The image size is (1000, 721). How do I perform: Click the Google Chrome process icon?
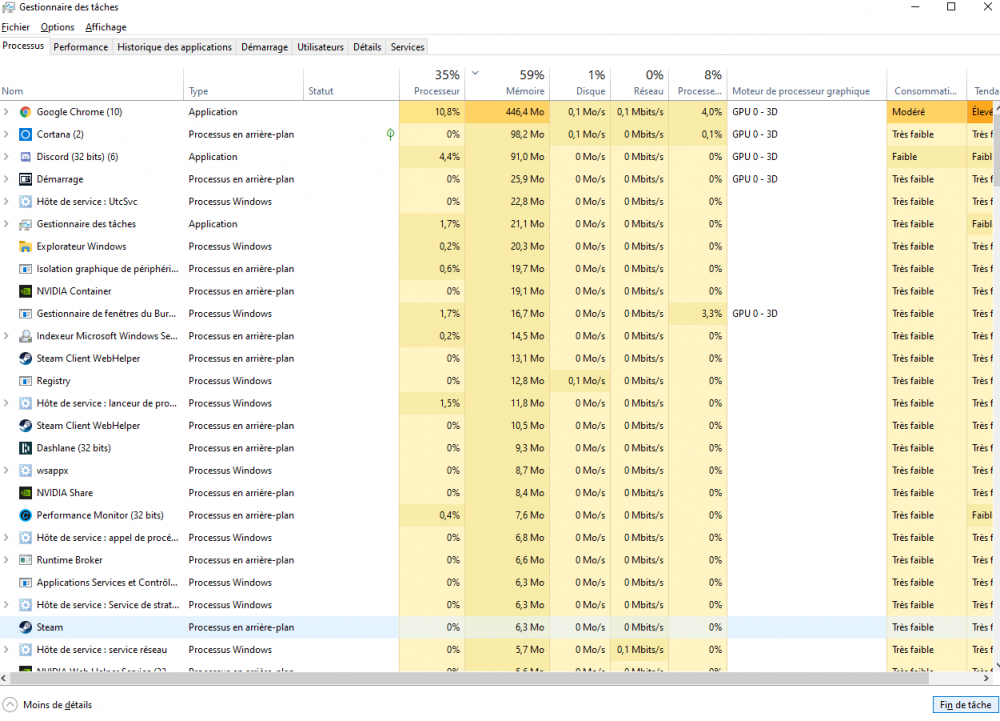tap(26, 112)
